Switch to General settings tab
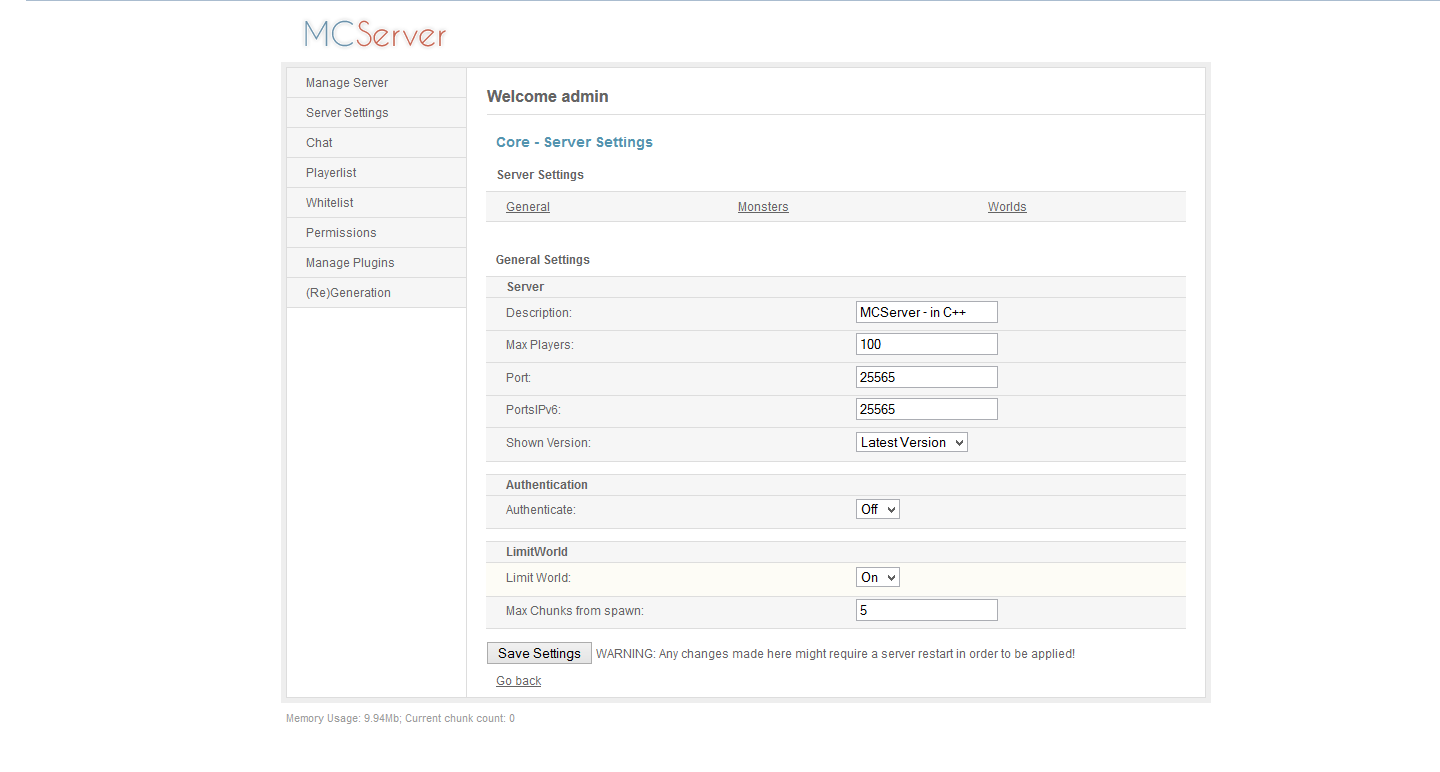Screen dimensions: 1440x772 528,207
